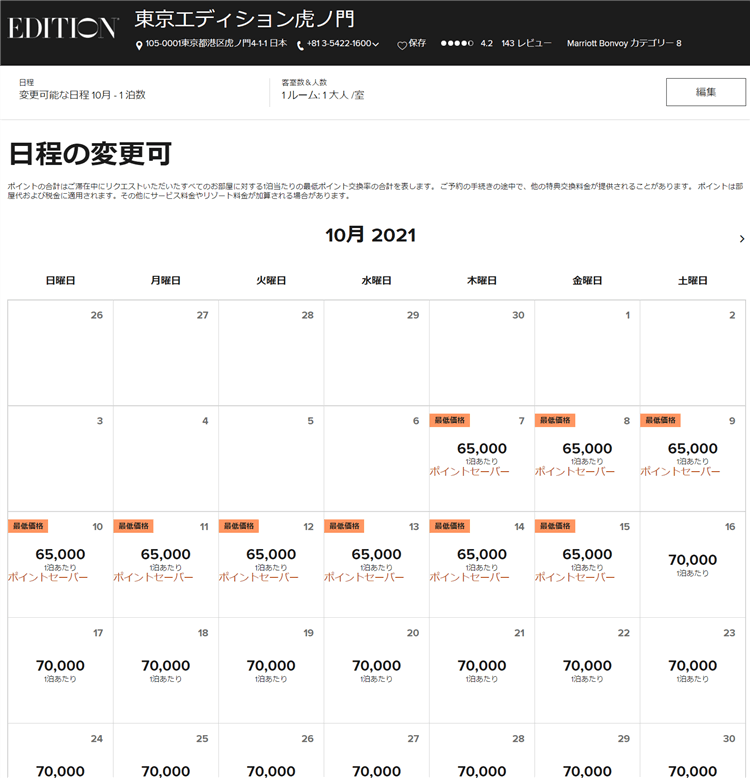
Task: Choose October 12 PointSaver date
Action: point(271,564)
